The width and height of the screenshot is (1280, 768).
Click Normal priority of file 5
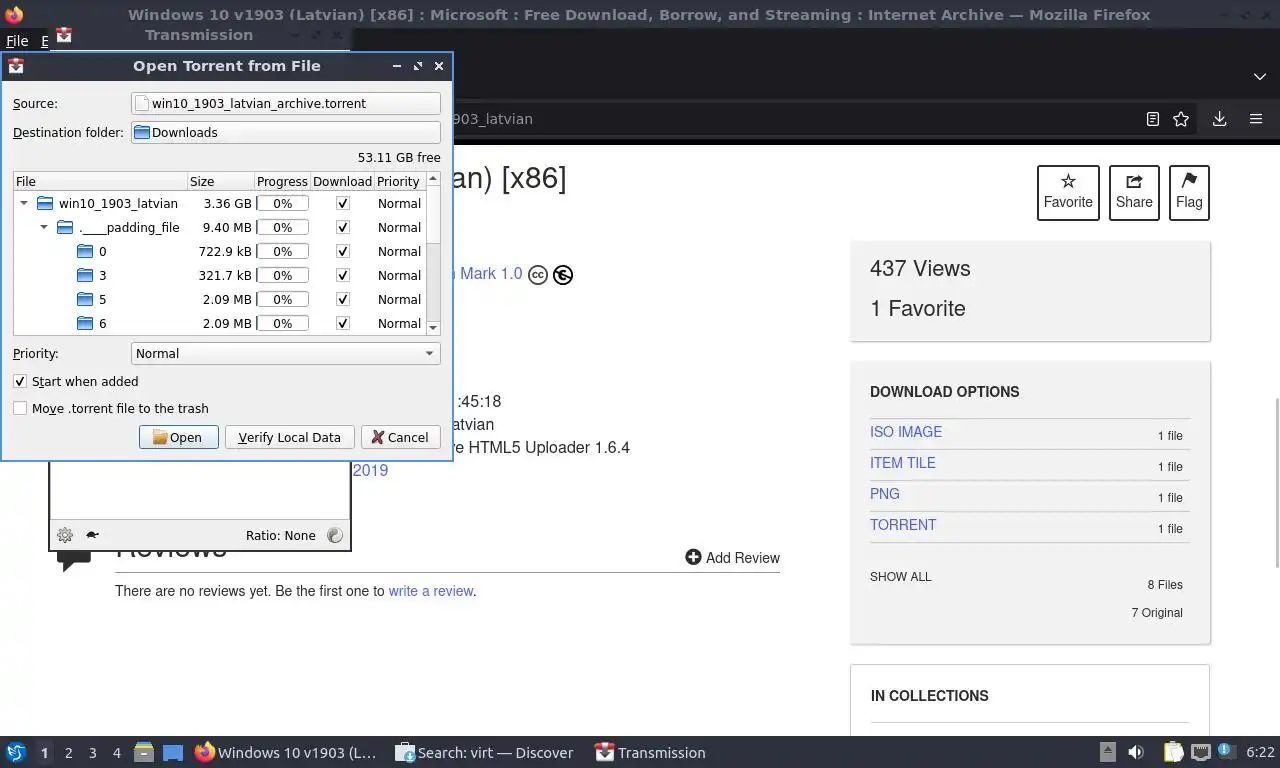(399, 299)
